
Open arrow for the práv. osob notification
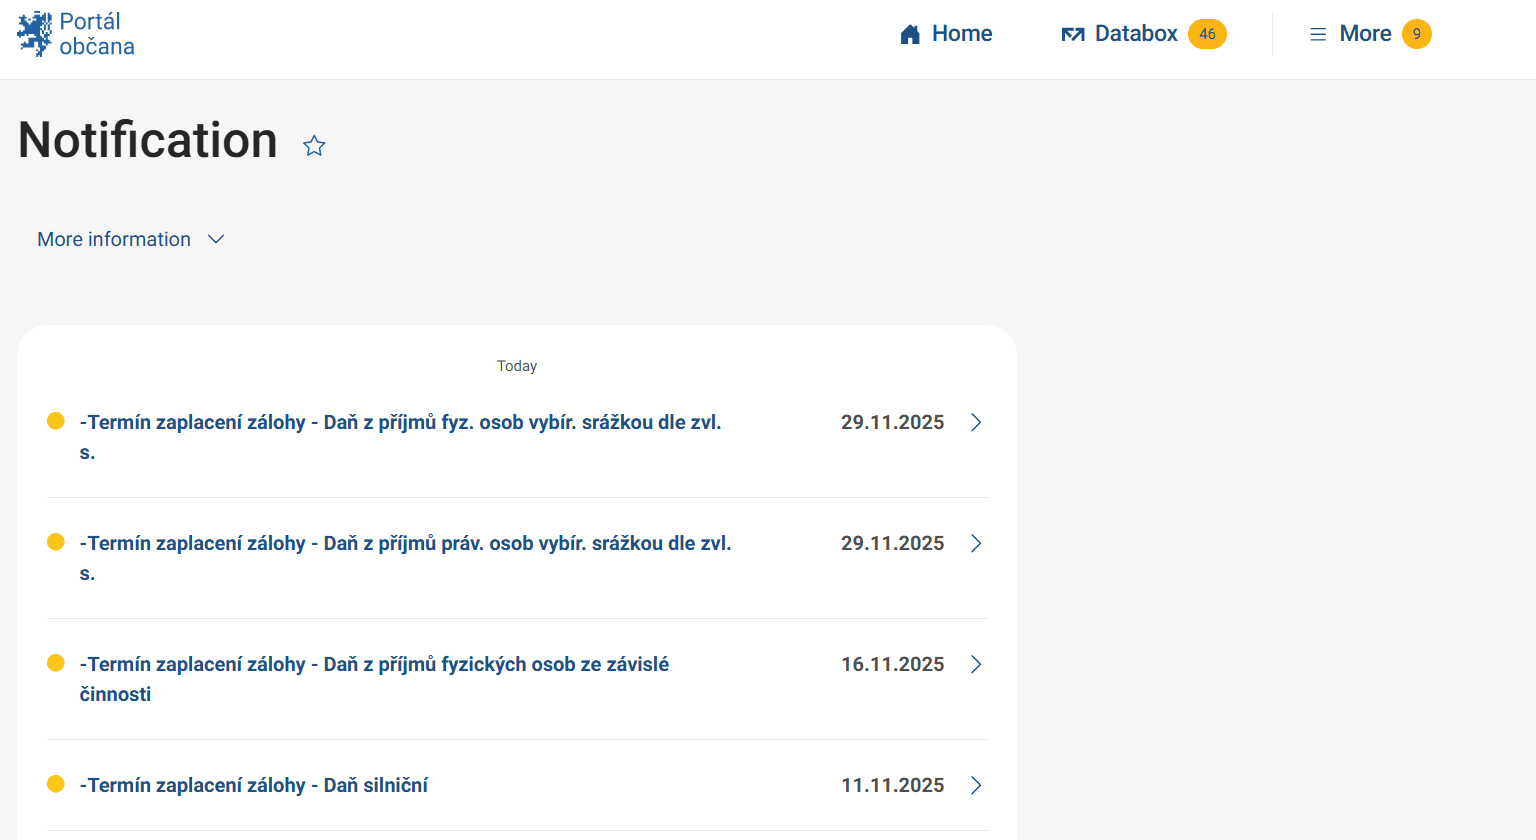976,543
